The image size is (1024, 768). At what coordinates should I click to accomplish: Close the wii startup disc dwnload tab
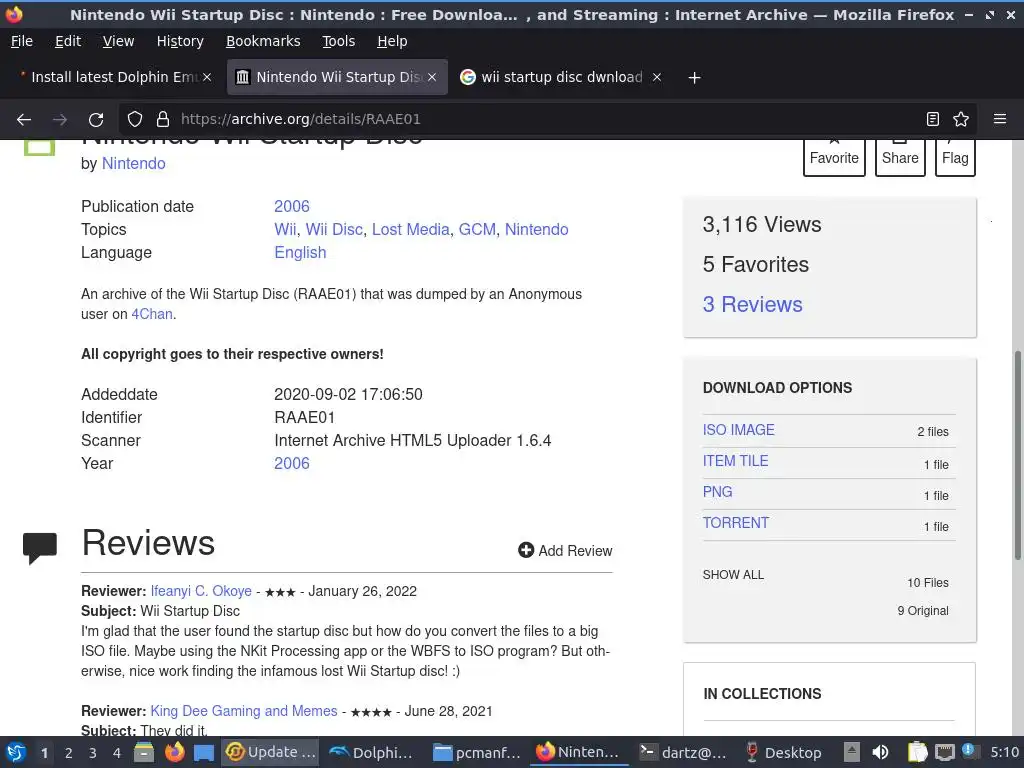[657, 77]
